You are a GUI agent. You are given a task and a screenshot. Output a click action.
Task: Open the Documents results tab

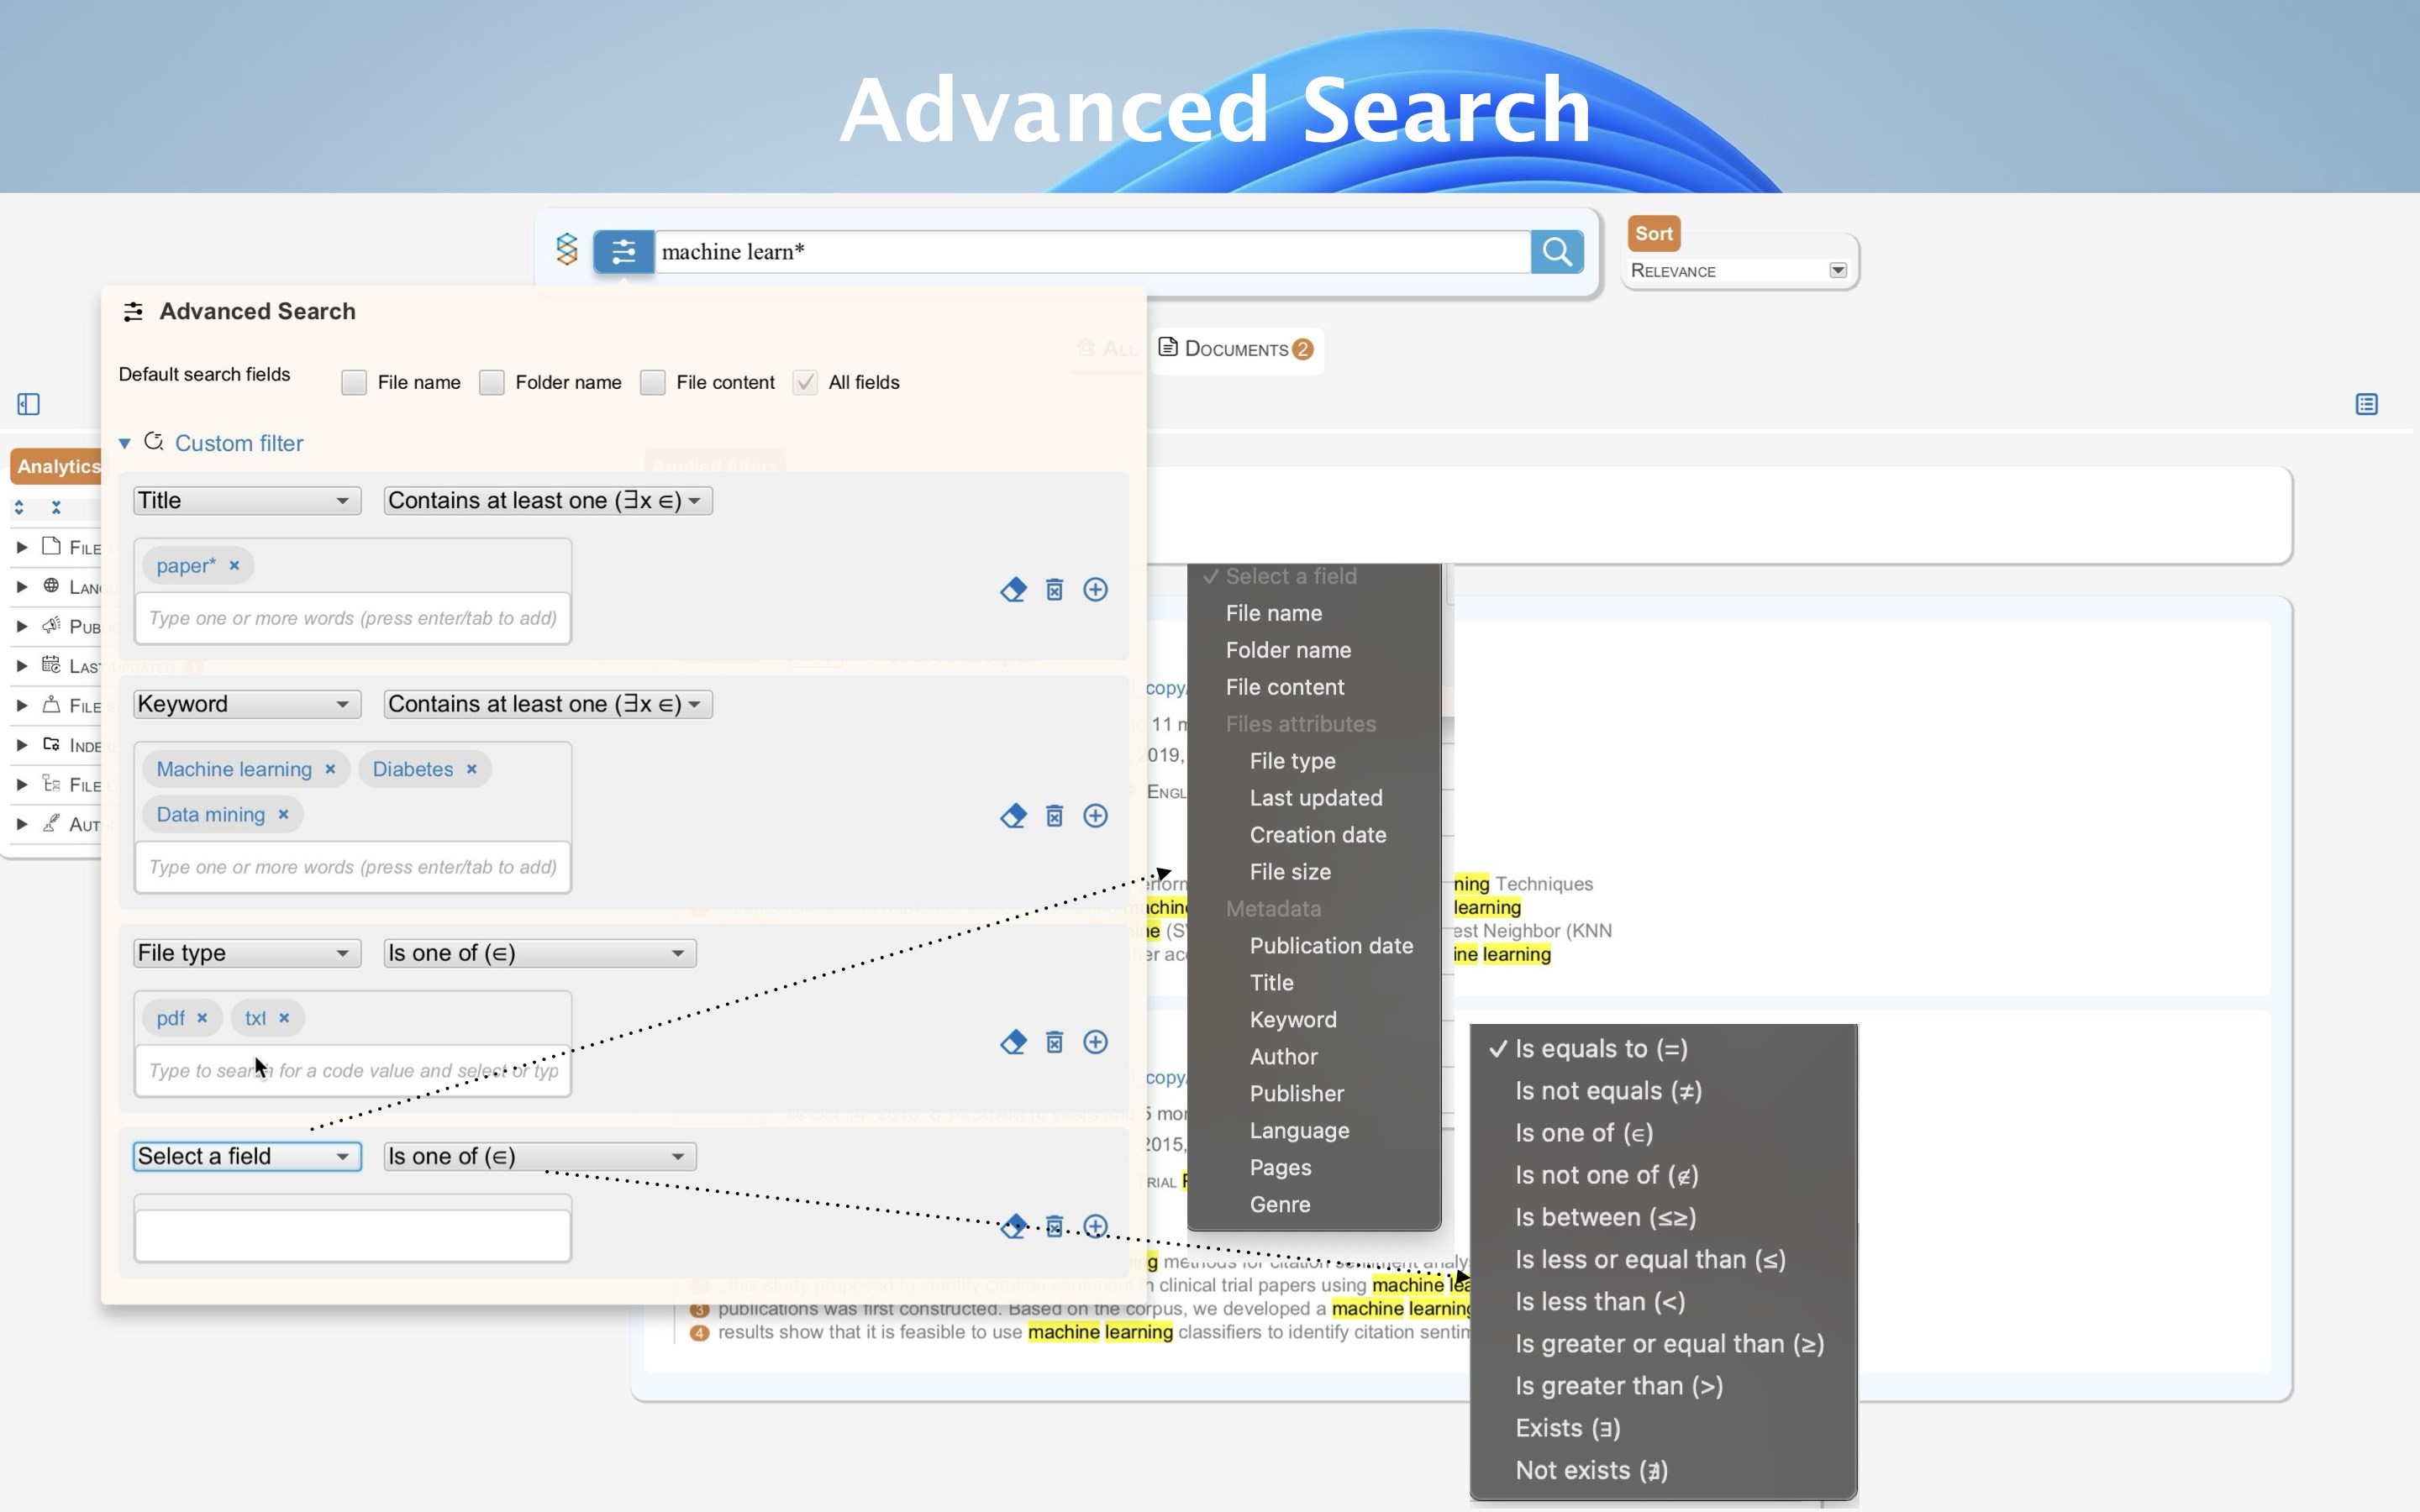coord(1237,349)
